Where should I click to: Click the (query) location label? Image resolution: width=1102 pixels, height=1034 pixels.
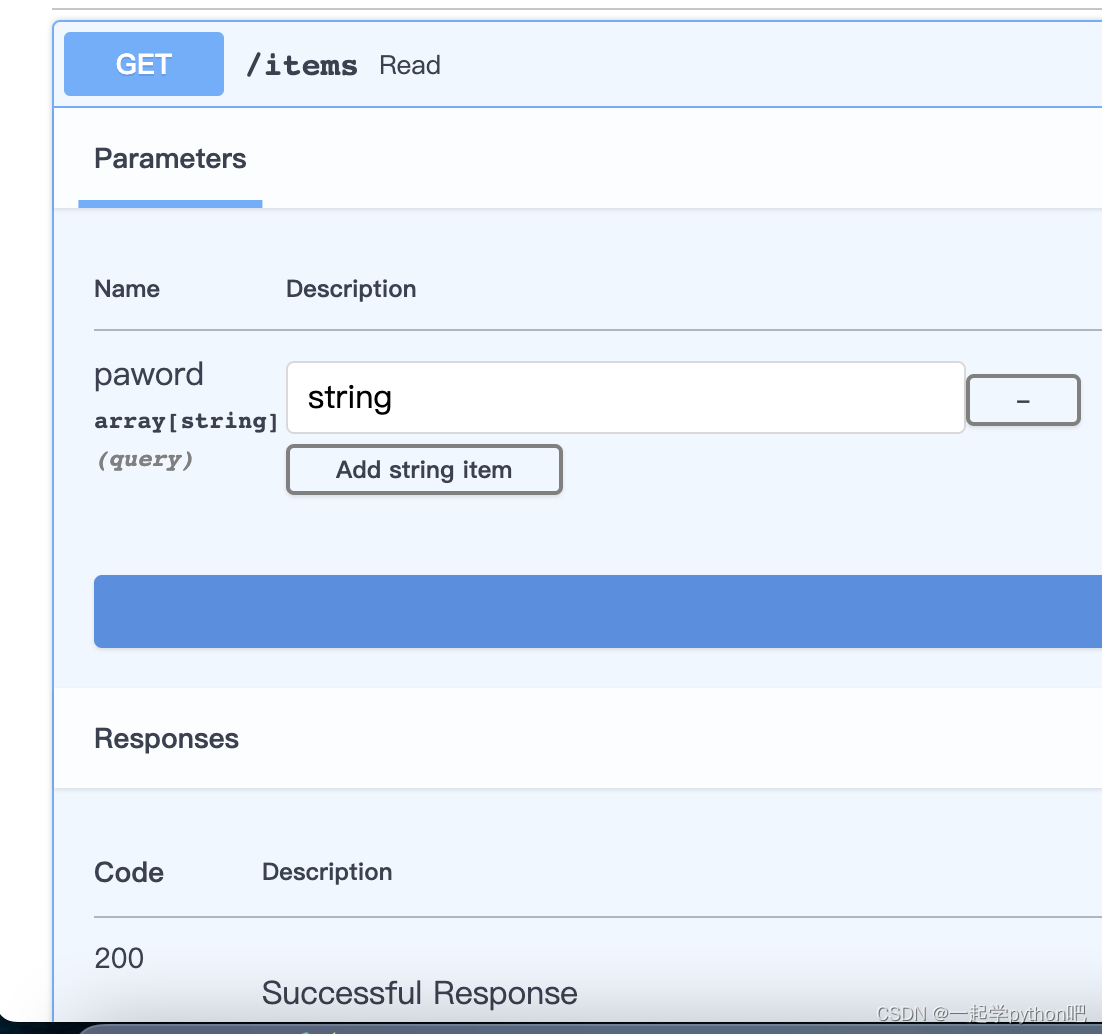pyautogui.click(x=144, y=460)
